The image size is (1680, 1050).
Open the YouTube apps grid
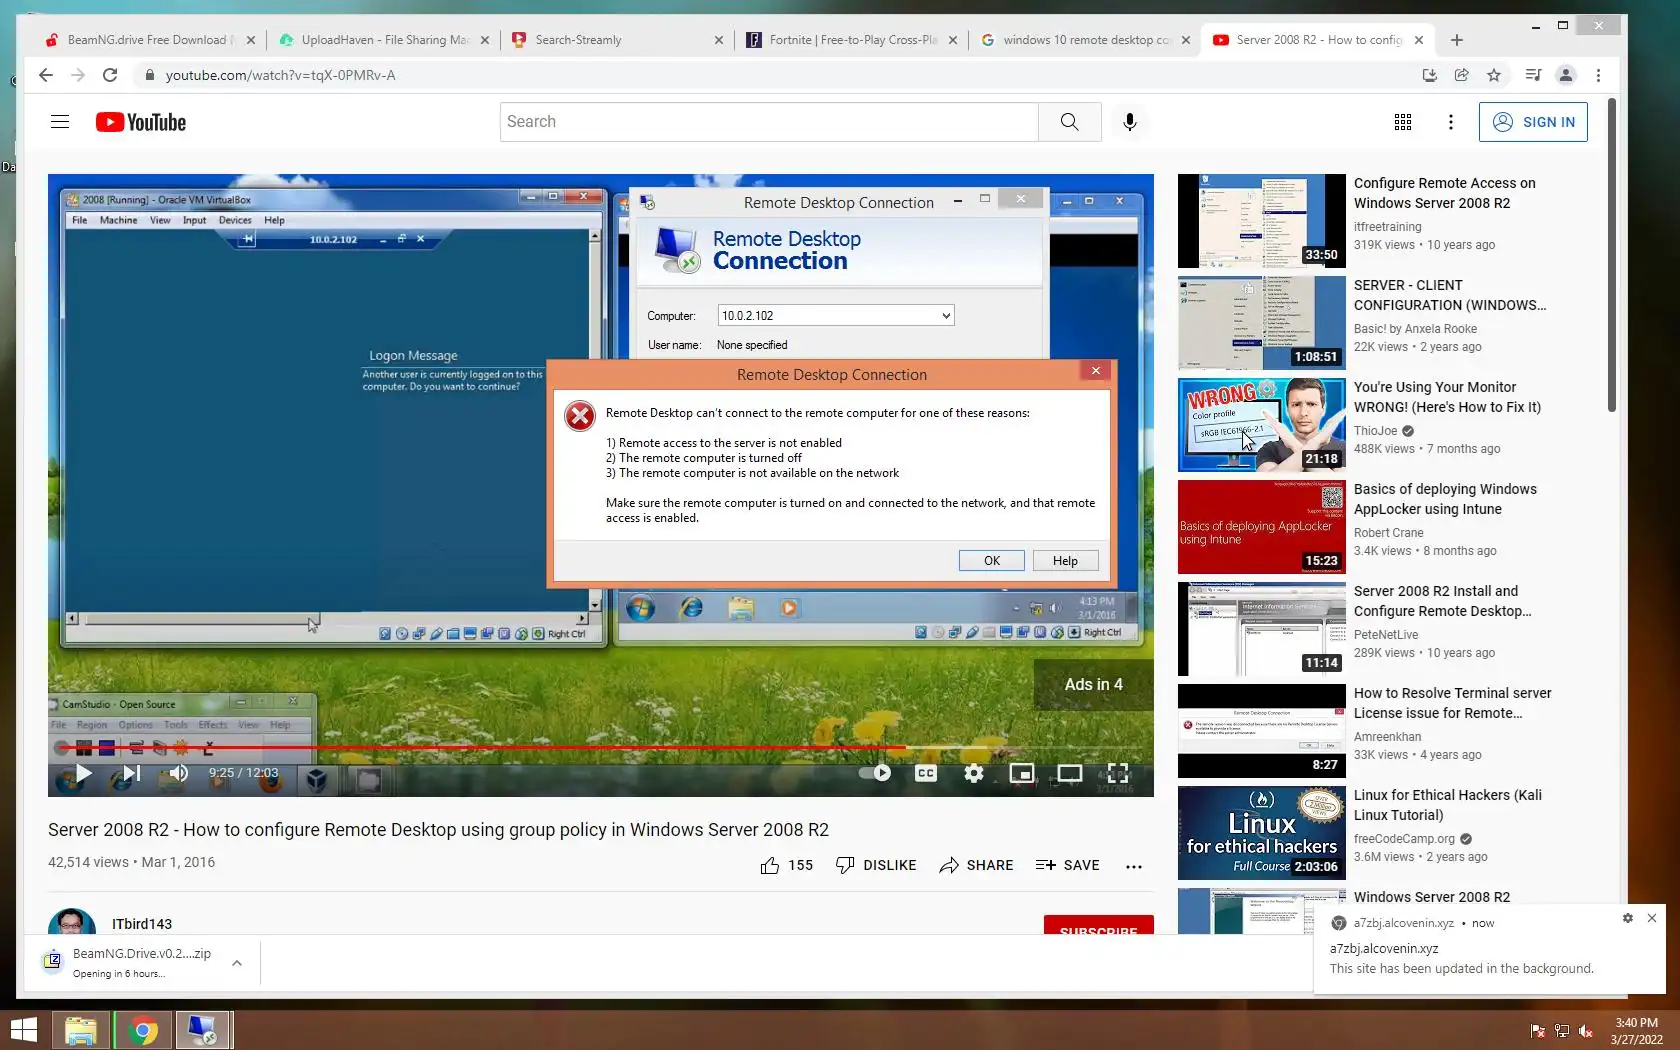1403,122
